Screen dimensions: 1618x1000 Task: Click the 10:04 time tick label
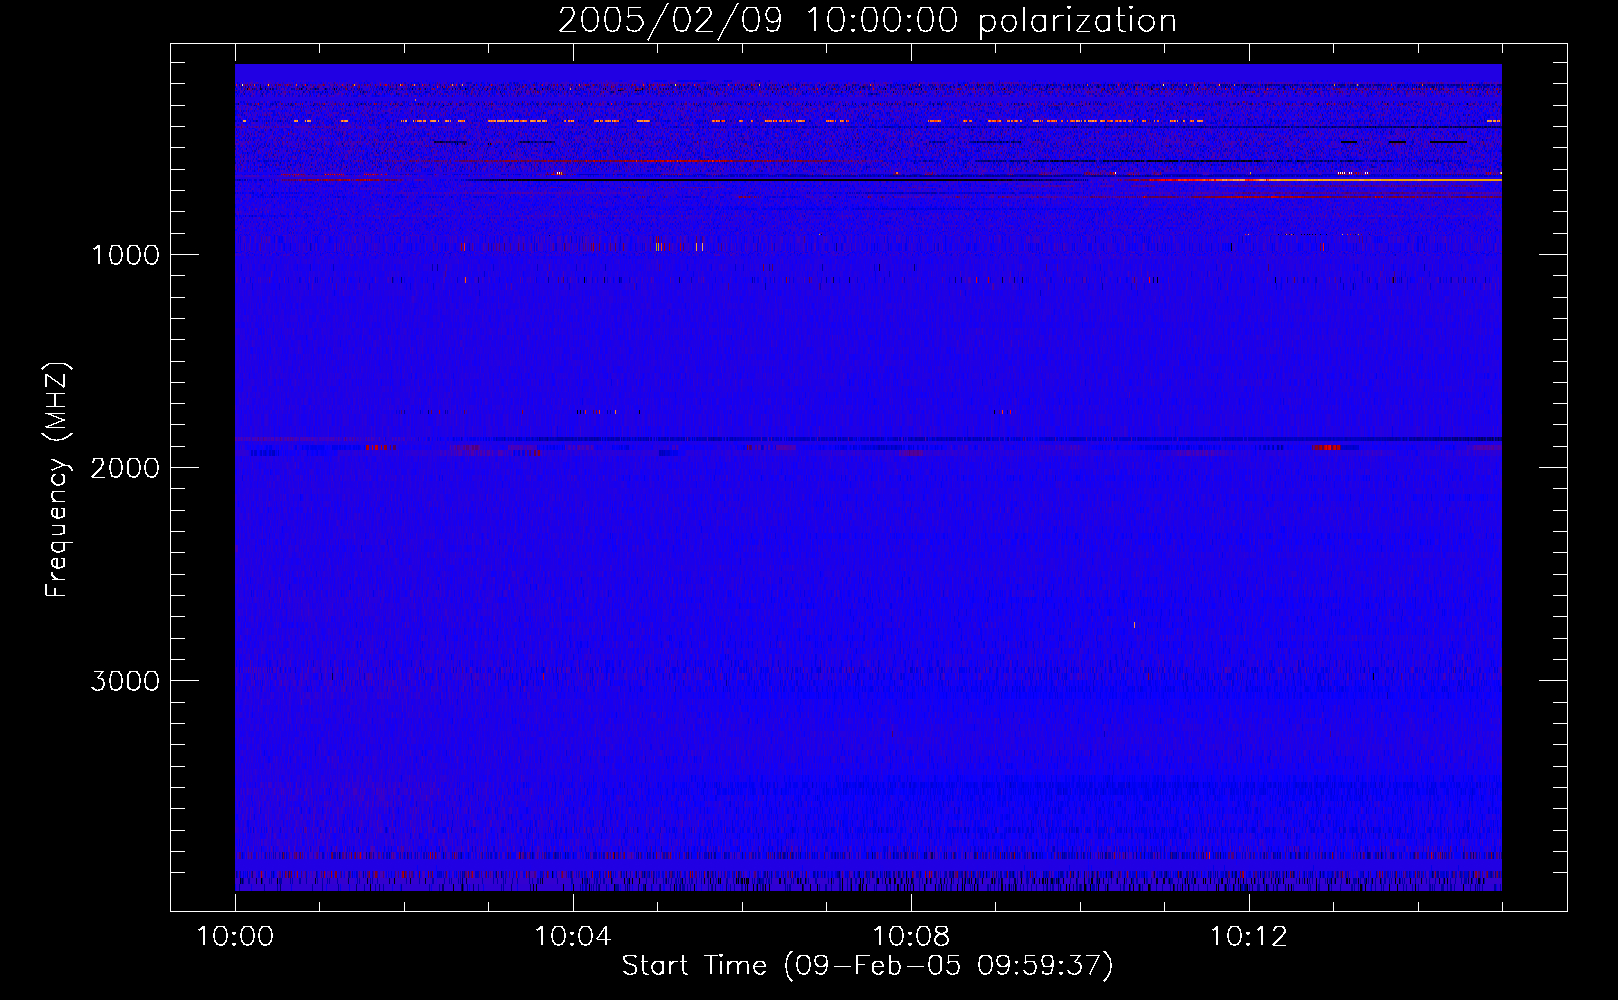tap(573, 937)
